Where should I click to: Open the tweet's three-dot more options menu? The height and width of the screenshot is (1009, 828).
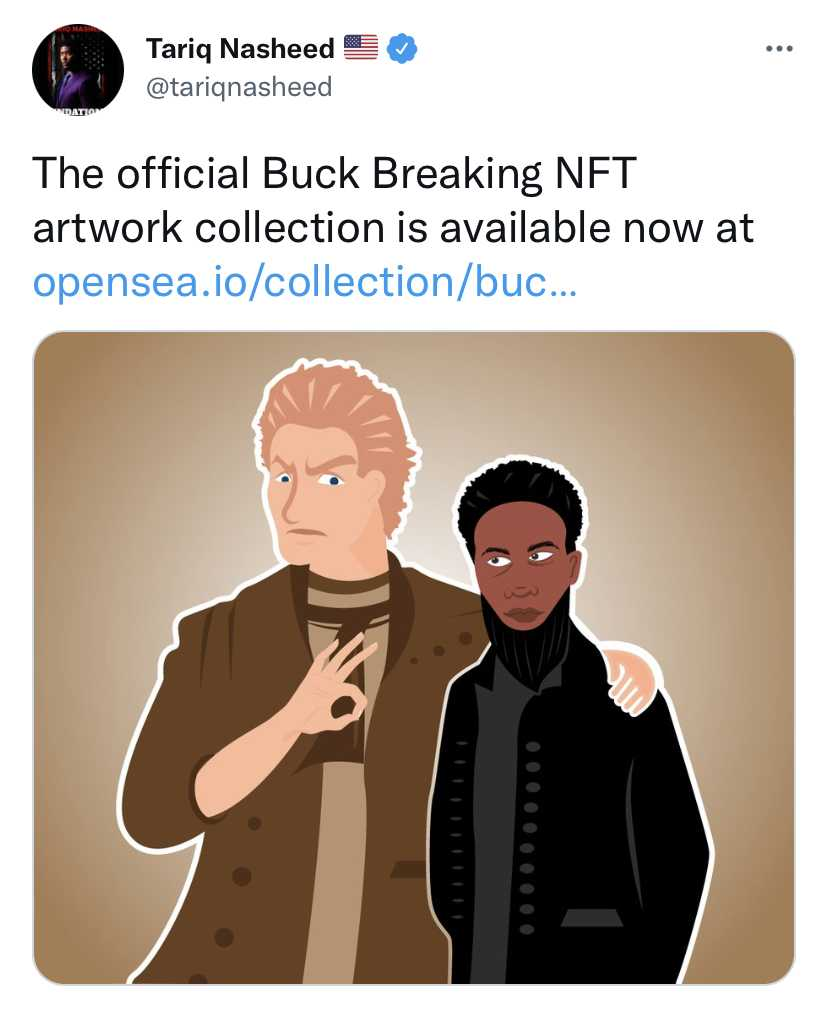778,49
